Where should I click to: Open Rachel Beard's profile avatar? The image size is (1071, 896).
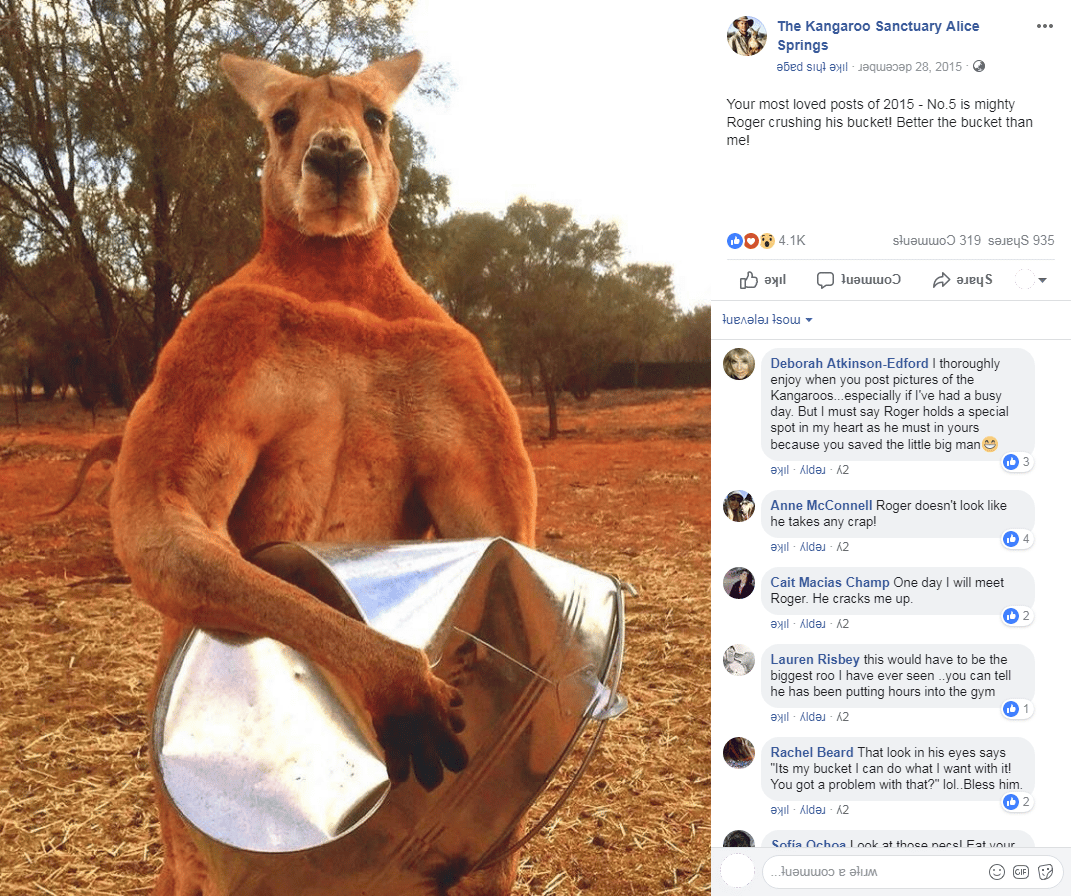(739, 753)
